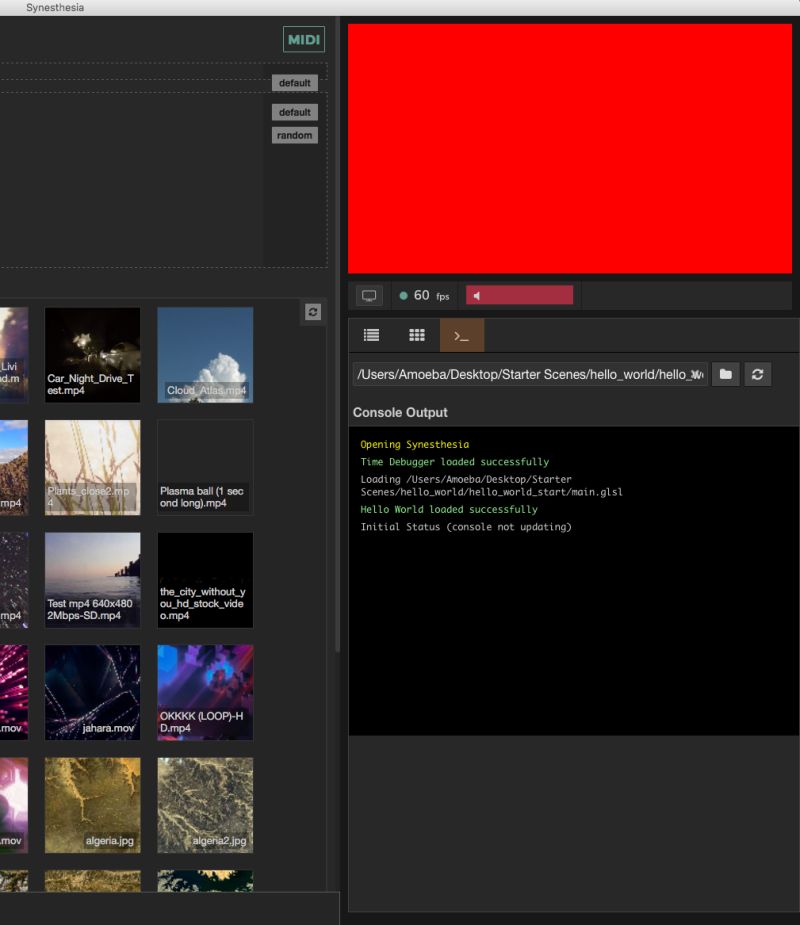
Task: Open the folder browser icon beside the path
Action: point(725,374)
